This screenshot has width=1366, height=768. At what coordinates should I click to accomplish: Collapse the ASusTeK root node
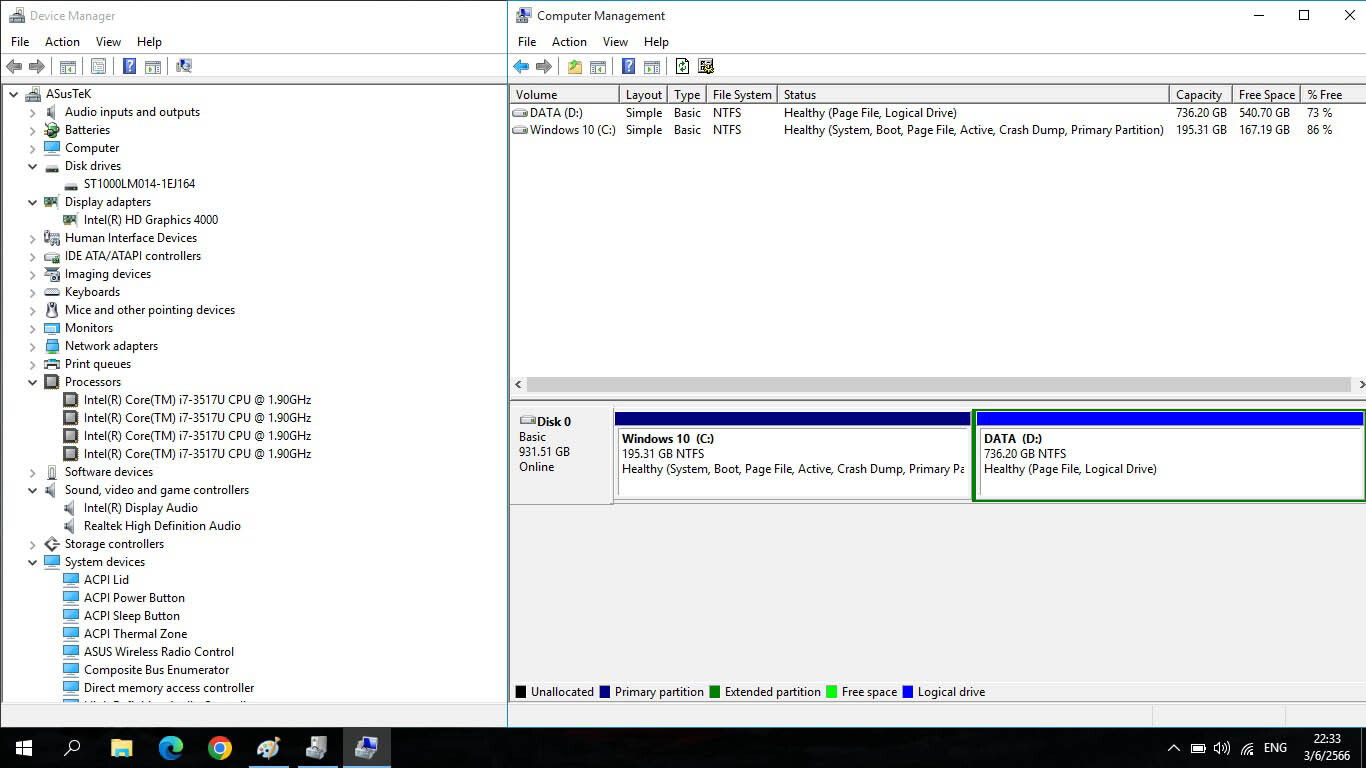tap(14, 94)
